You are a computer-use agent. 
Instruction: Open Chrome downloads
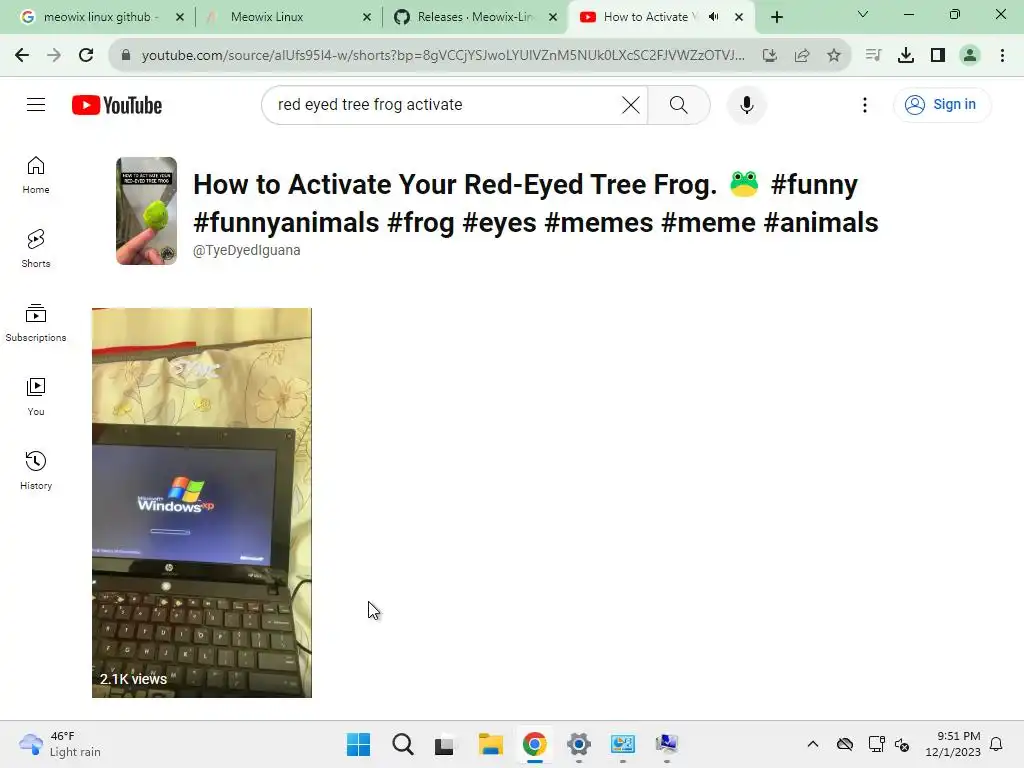click(906, 56)
